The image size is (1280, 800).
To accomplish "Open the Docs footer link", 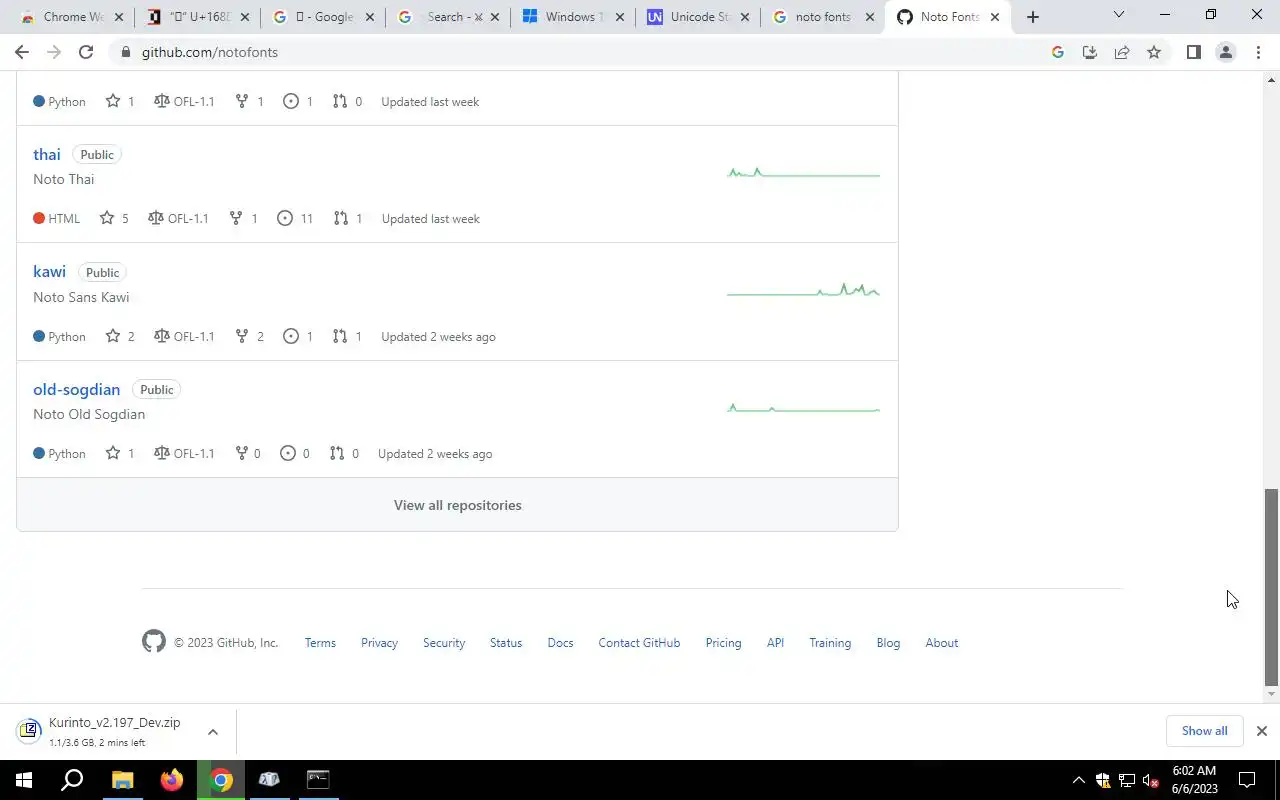I will [x=560, y=643].
